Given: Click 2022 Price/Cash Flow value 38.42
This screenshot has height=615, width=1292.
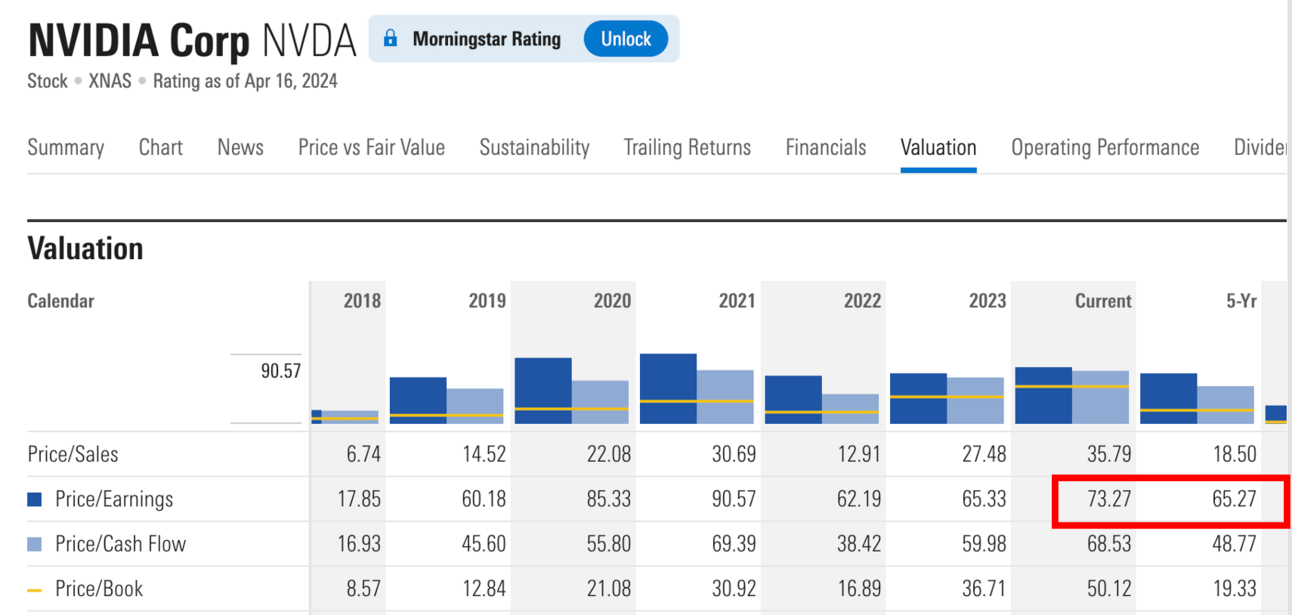Looking at the screenshot, I should (x=859, y=544).
